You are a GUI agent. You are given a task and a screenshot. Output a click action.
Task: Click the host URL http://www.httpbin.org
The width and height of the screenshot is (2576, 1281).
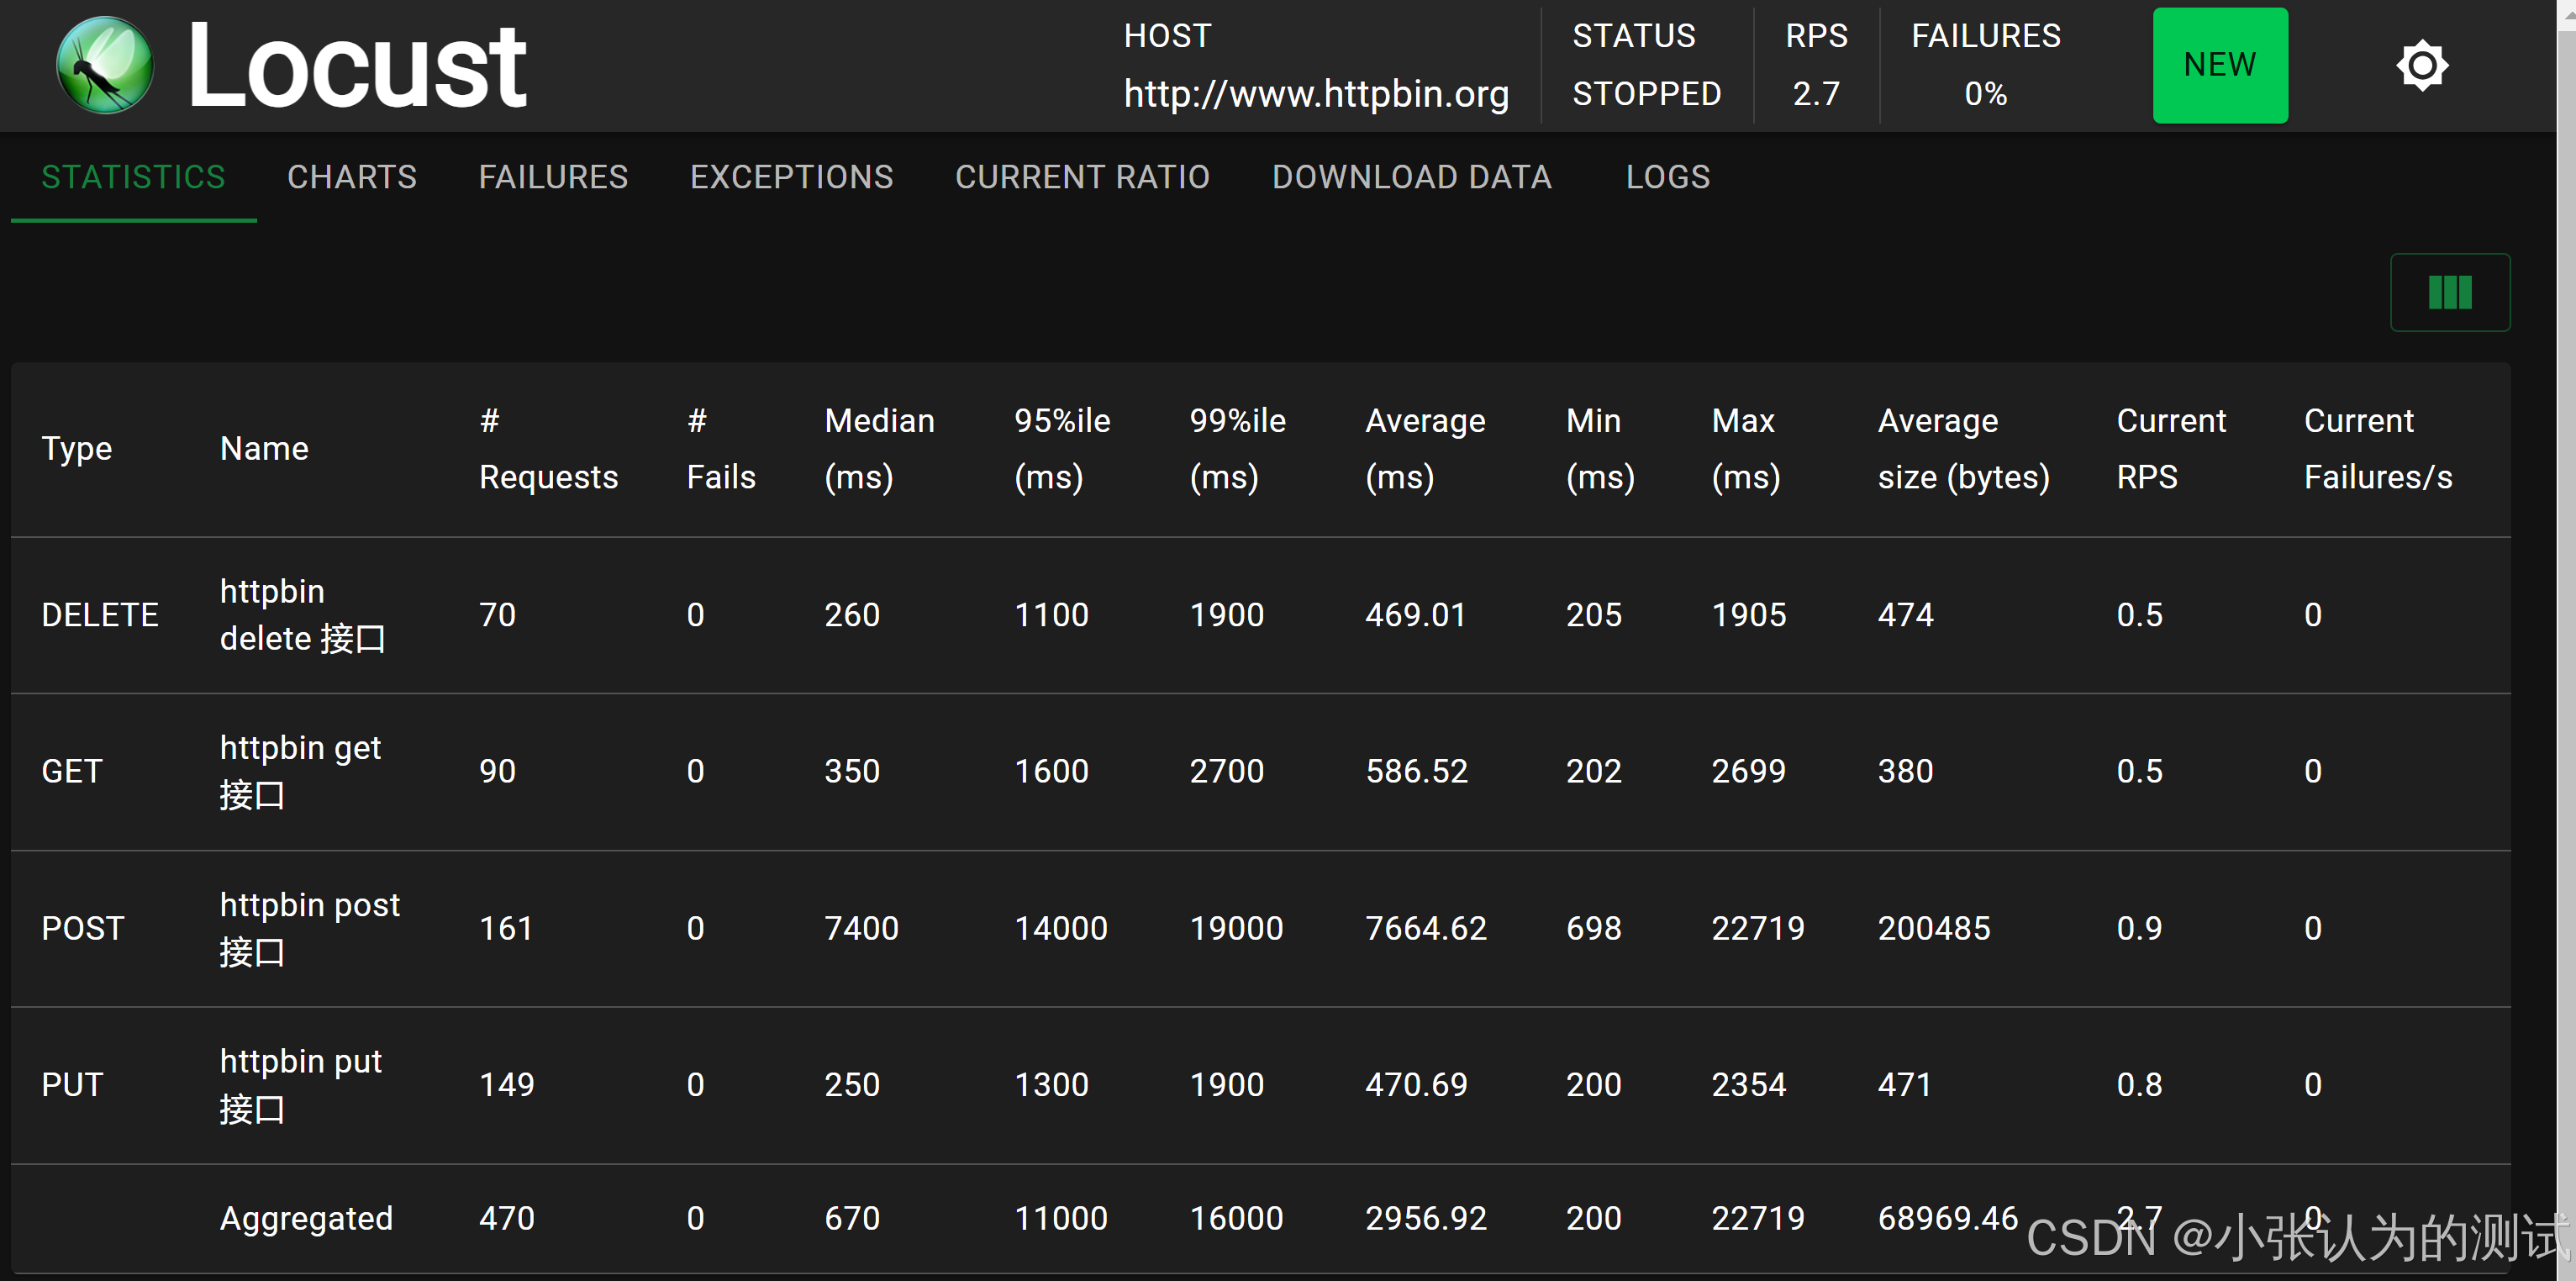click(x=1315, y=94)
